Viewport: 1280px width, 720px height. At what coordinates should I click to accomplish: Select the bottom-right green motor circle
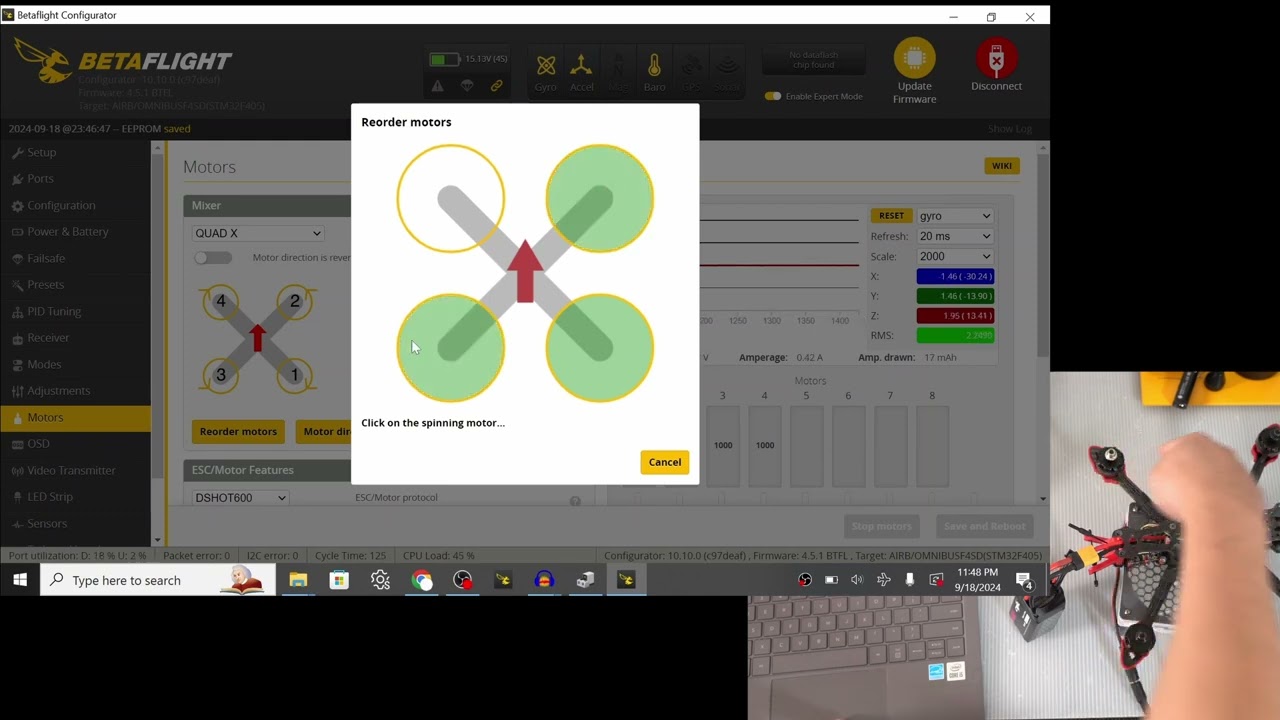coord(600,348)
